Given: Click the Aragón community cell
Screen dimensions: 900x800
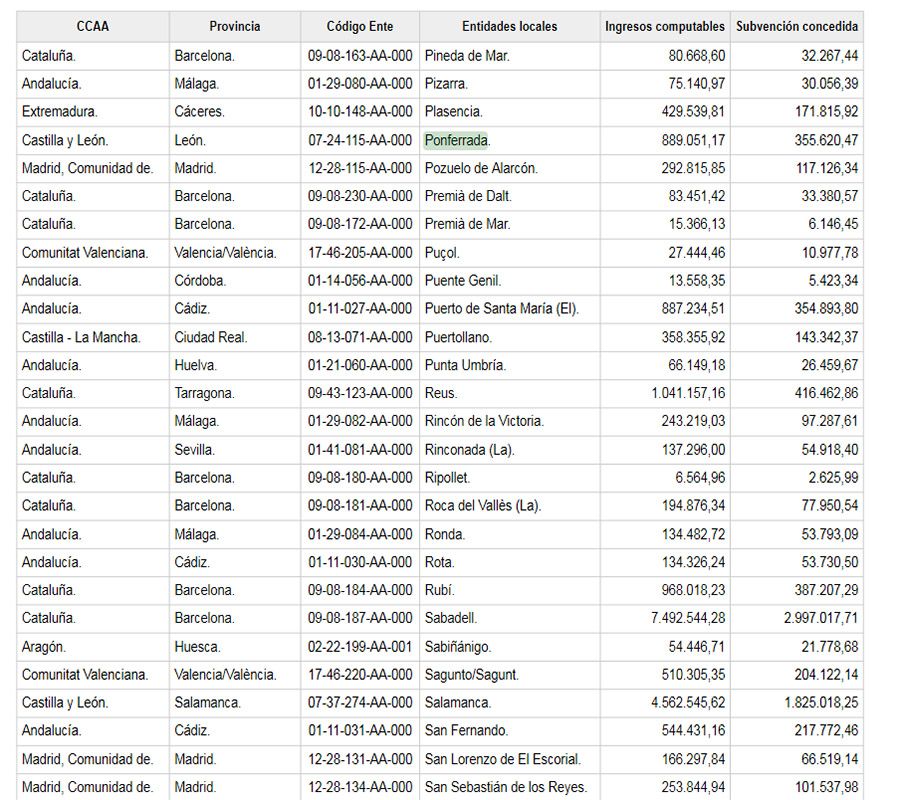Looking at the screenshot, I should [44, 647].
